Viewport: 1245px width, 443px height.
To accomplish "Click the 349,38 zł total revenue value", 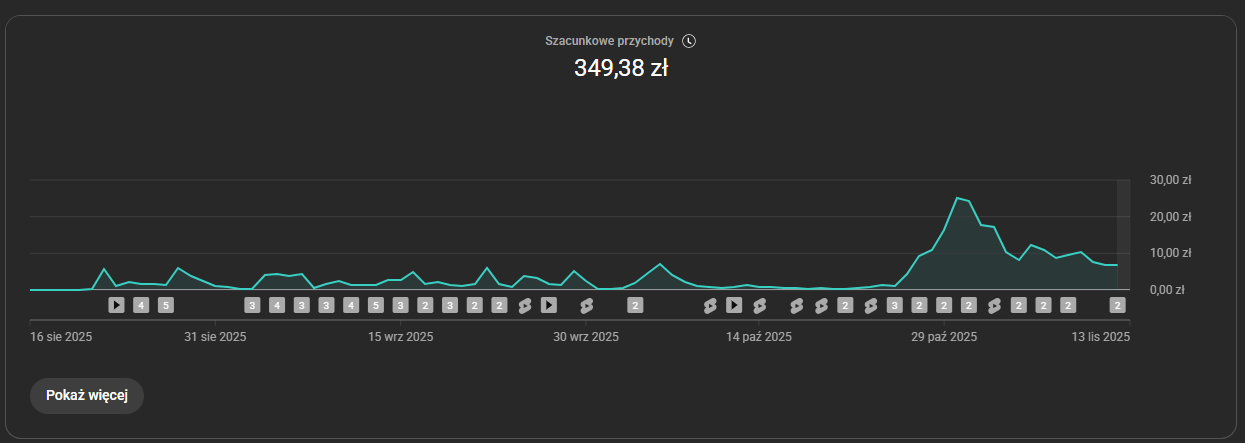I will (x=621, y=69).
